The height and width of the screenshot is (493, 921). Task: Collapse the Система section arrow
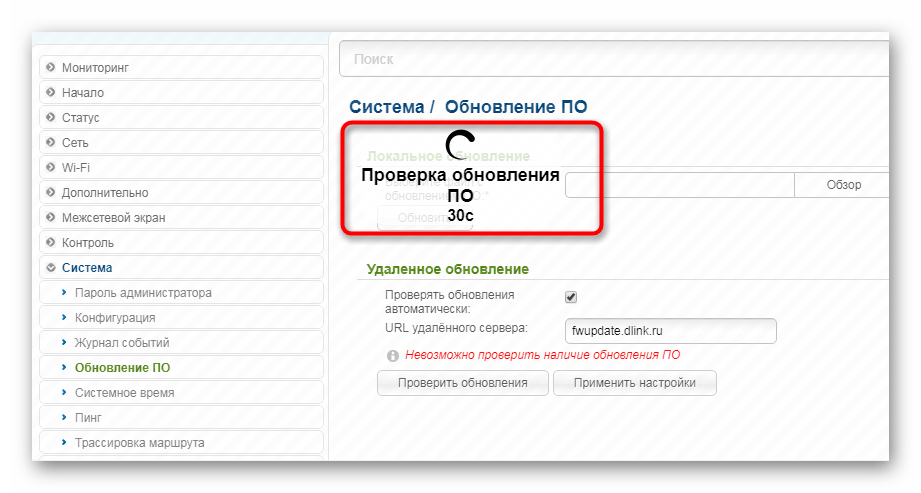[x=51, y=267]
